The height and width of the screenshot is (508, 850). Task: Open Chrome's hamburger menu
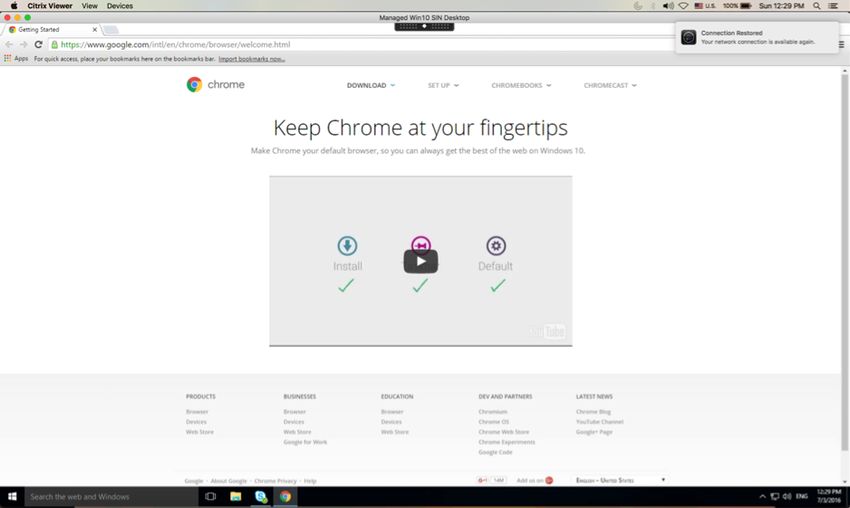(841, 44)
